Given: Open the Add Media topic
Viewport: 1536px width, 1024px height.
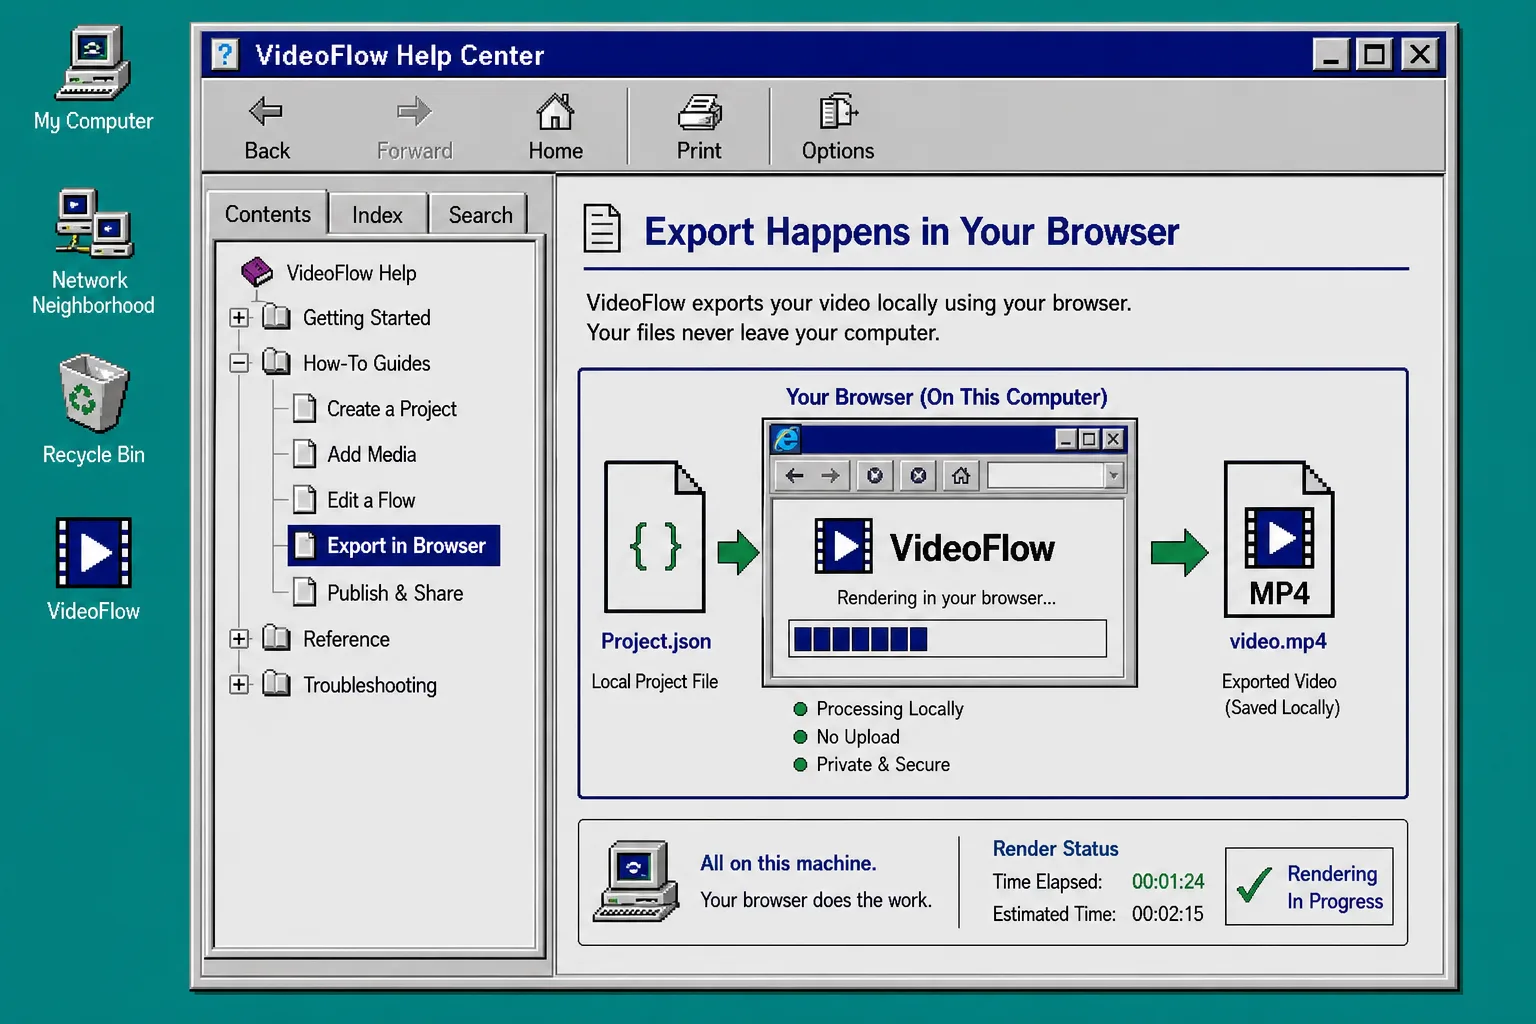Looking at the screenshot, I should [x=355, y=454].
